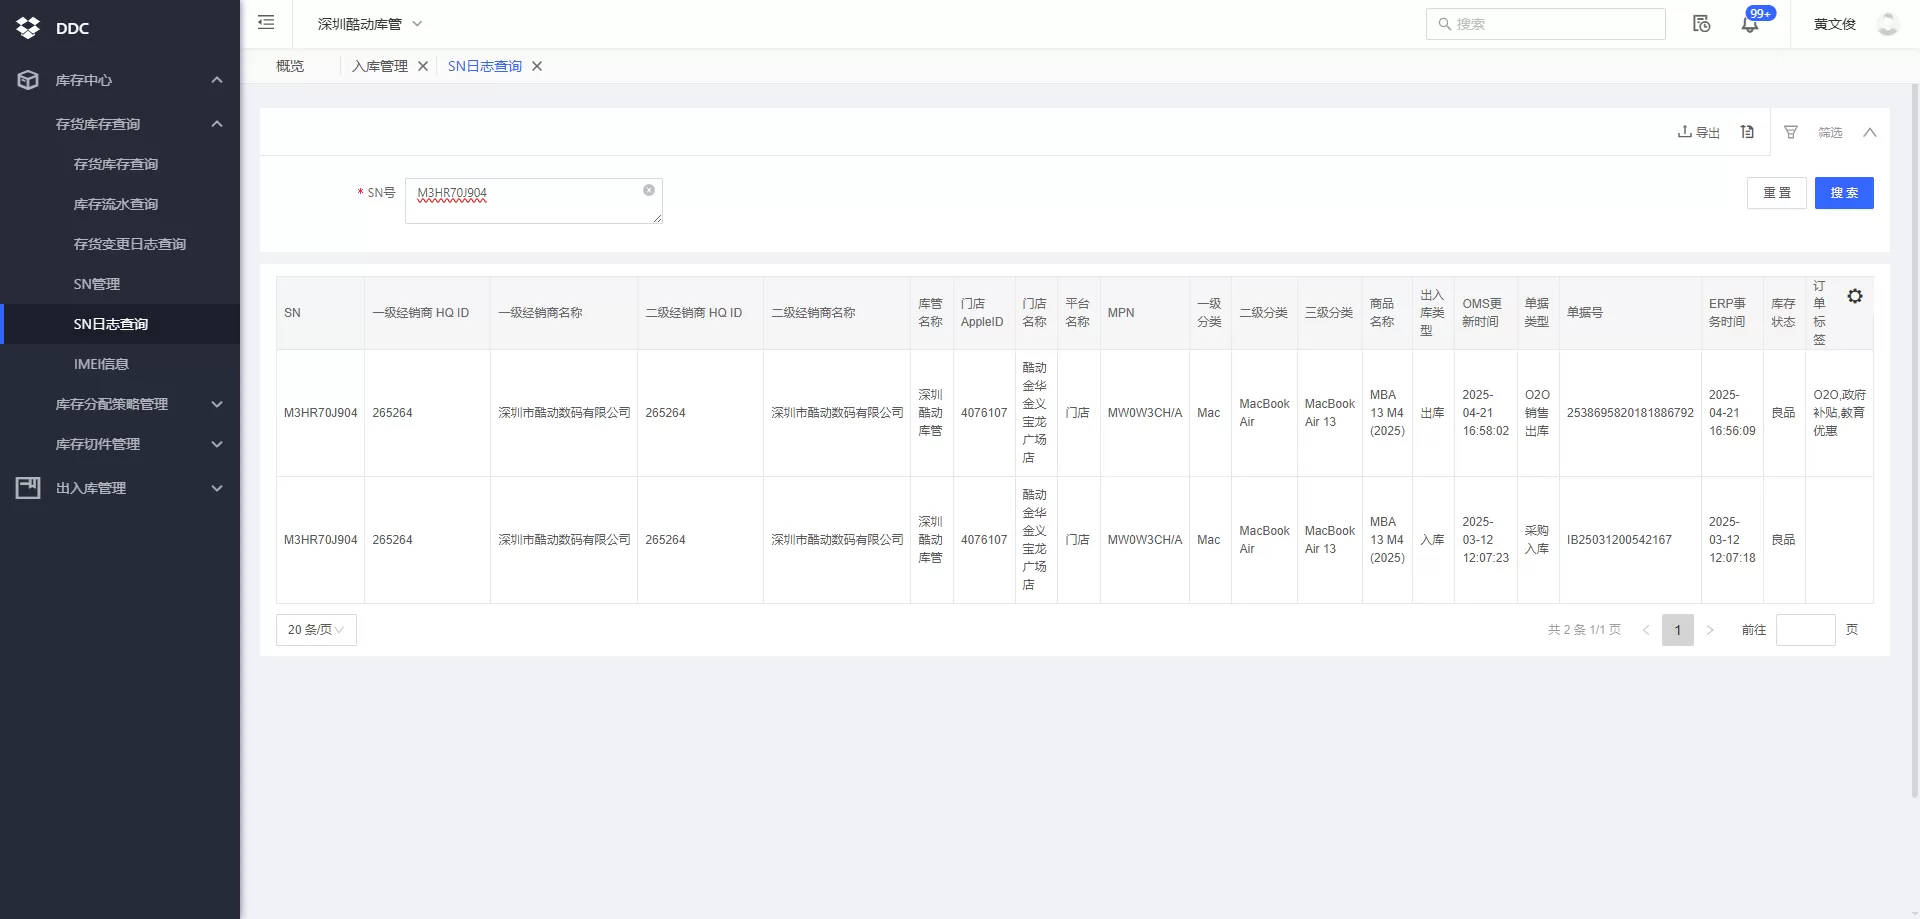1920x919 pixels.
Task: Click the 重置 reset button
Action: tap(1777, 193)
